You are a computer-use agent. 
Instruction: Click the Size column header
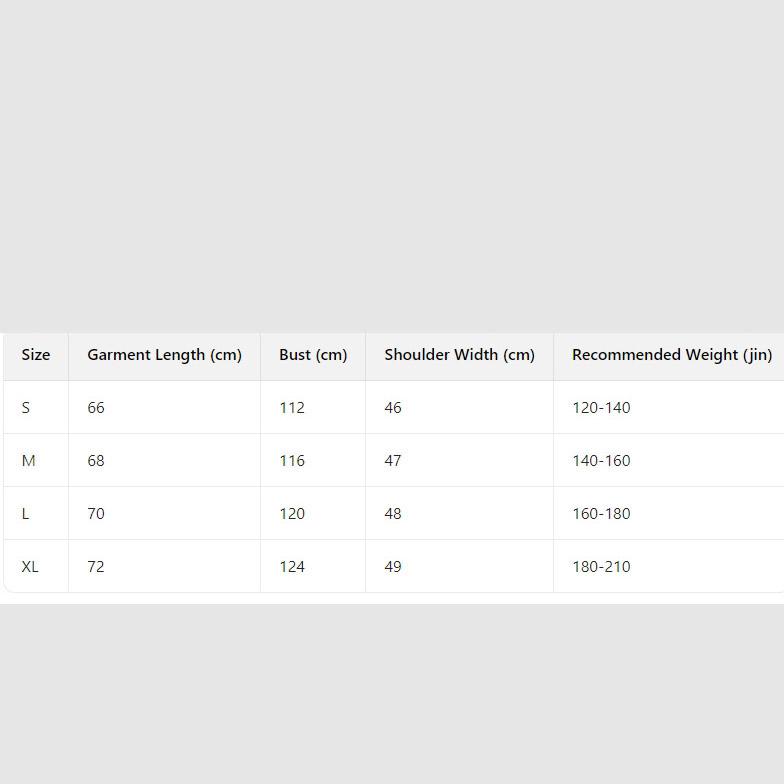[36, 355]
